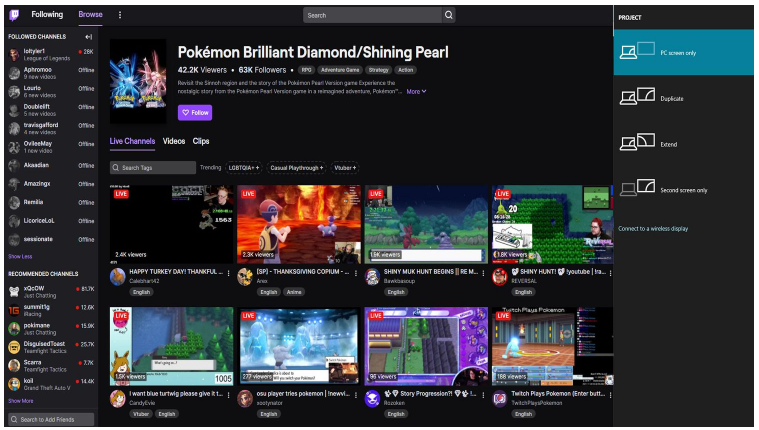Screen dimensions: 759x430
Task: Click the search magnifier button
Action: pos(449,15)
